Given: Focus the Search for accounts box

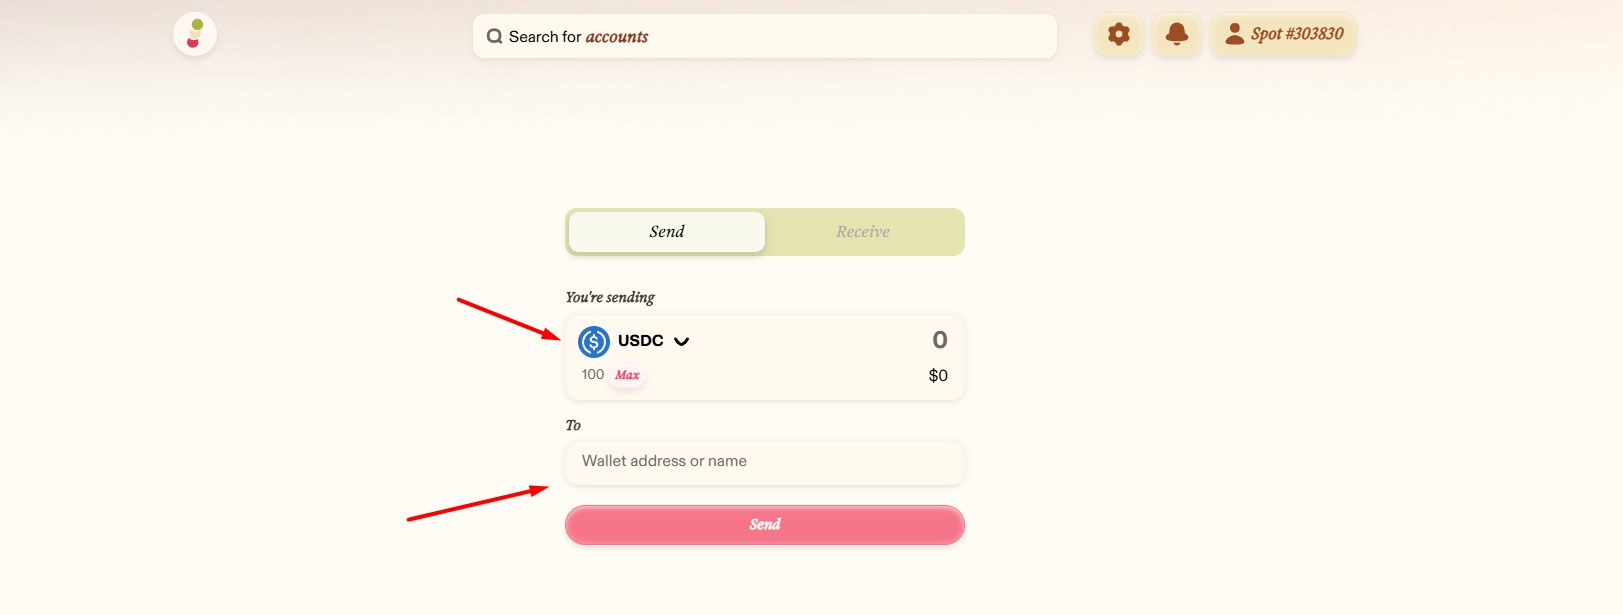Looking at the screenshot, I should click(x=770, y=37).
